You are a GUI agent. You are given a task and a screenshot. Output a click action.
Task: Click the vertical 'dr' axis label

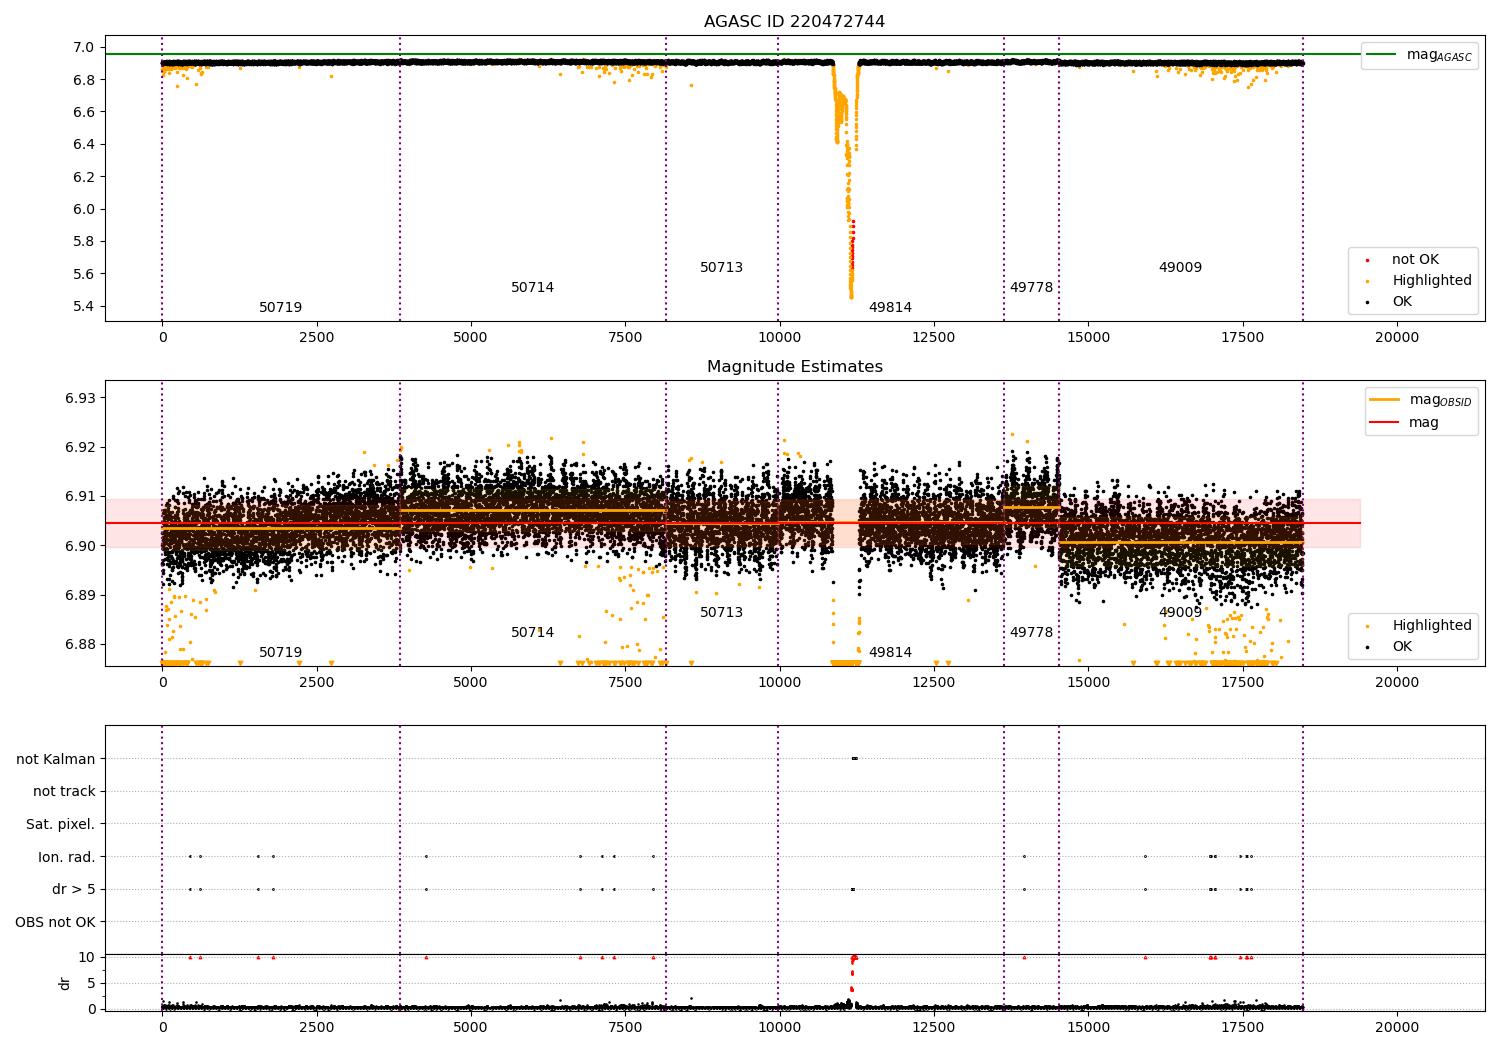tap(65, 983)
